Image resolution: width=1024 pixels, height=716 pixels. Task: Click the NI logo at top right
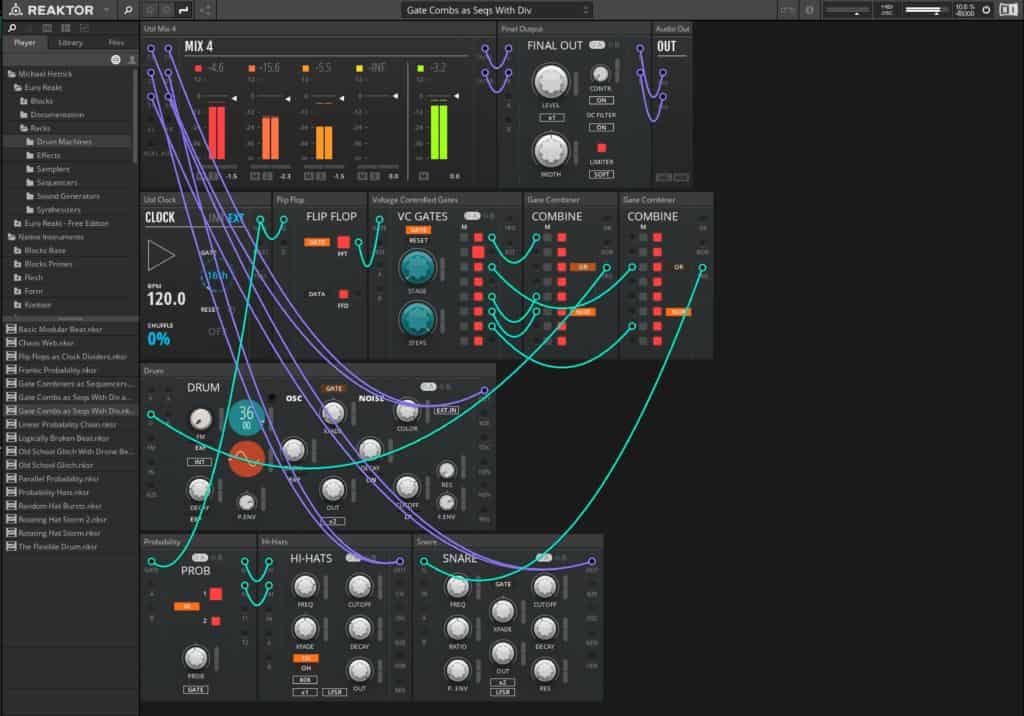coord(1007,10)
